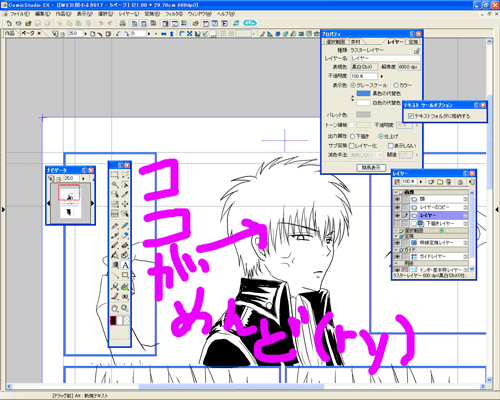The image size is (500, 400).
Task: Open the opacity arrow in Layer panel
Action: tap(421, 182)
